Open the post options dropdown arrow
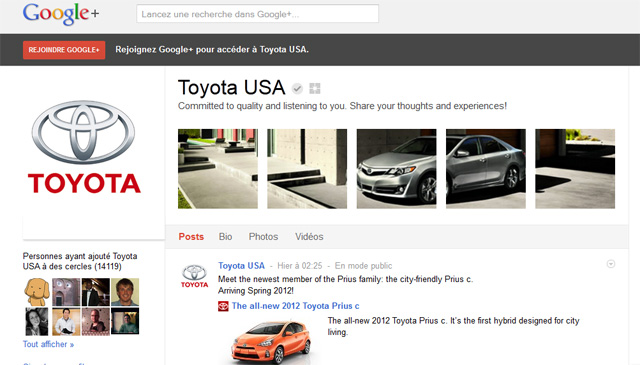This screenshot has height=365, width=640. pyautogui.click(x=611, y=264)
